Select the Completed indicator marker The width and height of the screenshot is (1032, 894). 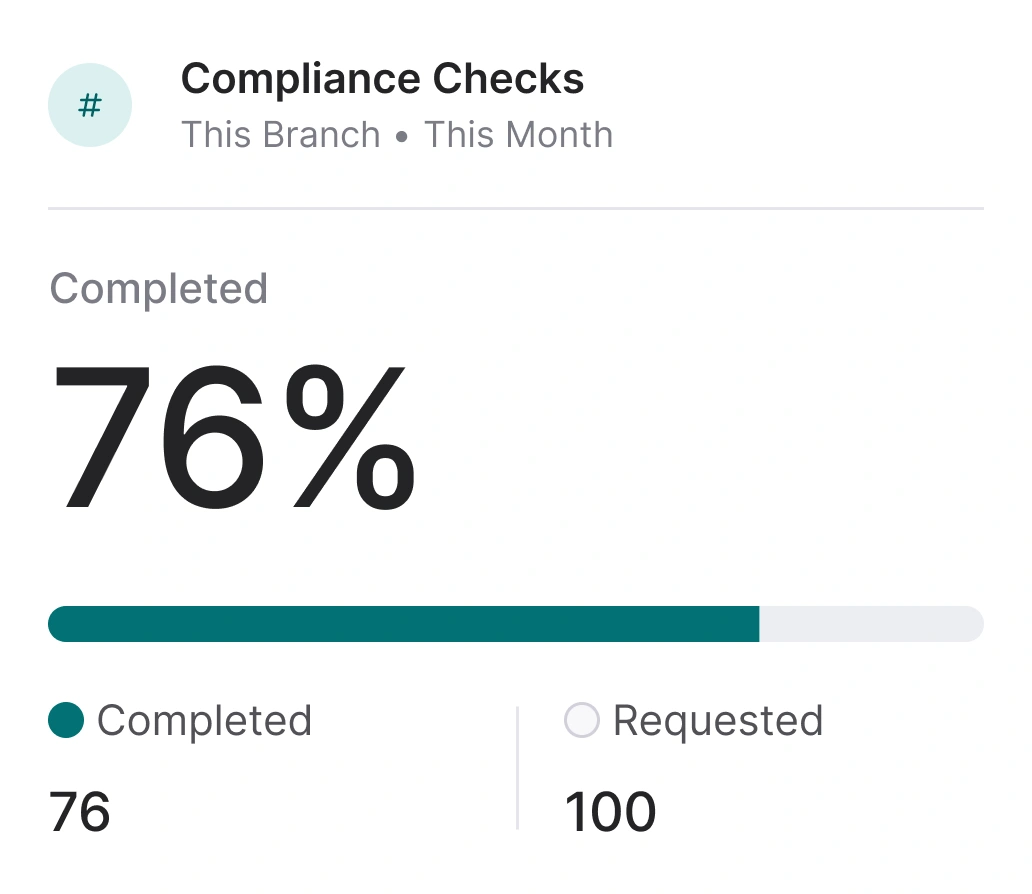coord(65,720)
